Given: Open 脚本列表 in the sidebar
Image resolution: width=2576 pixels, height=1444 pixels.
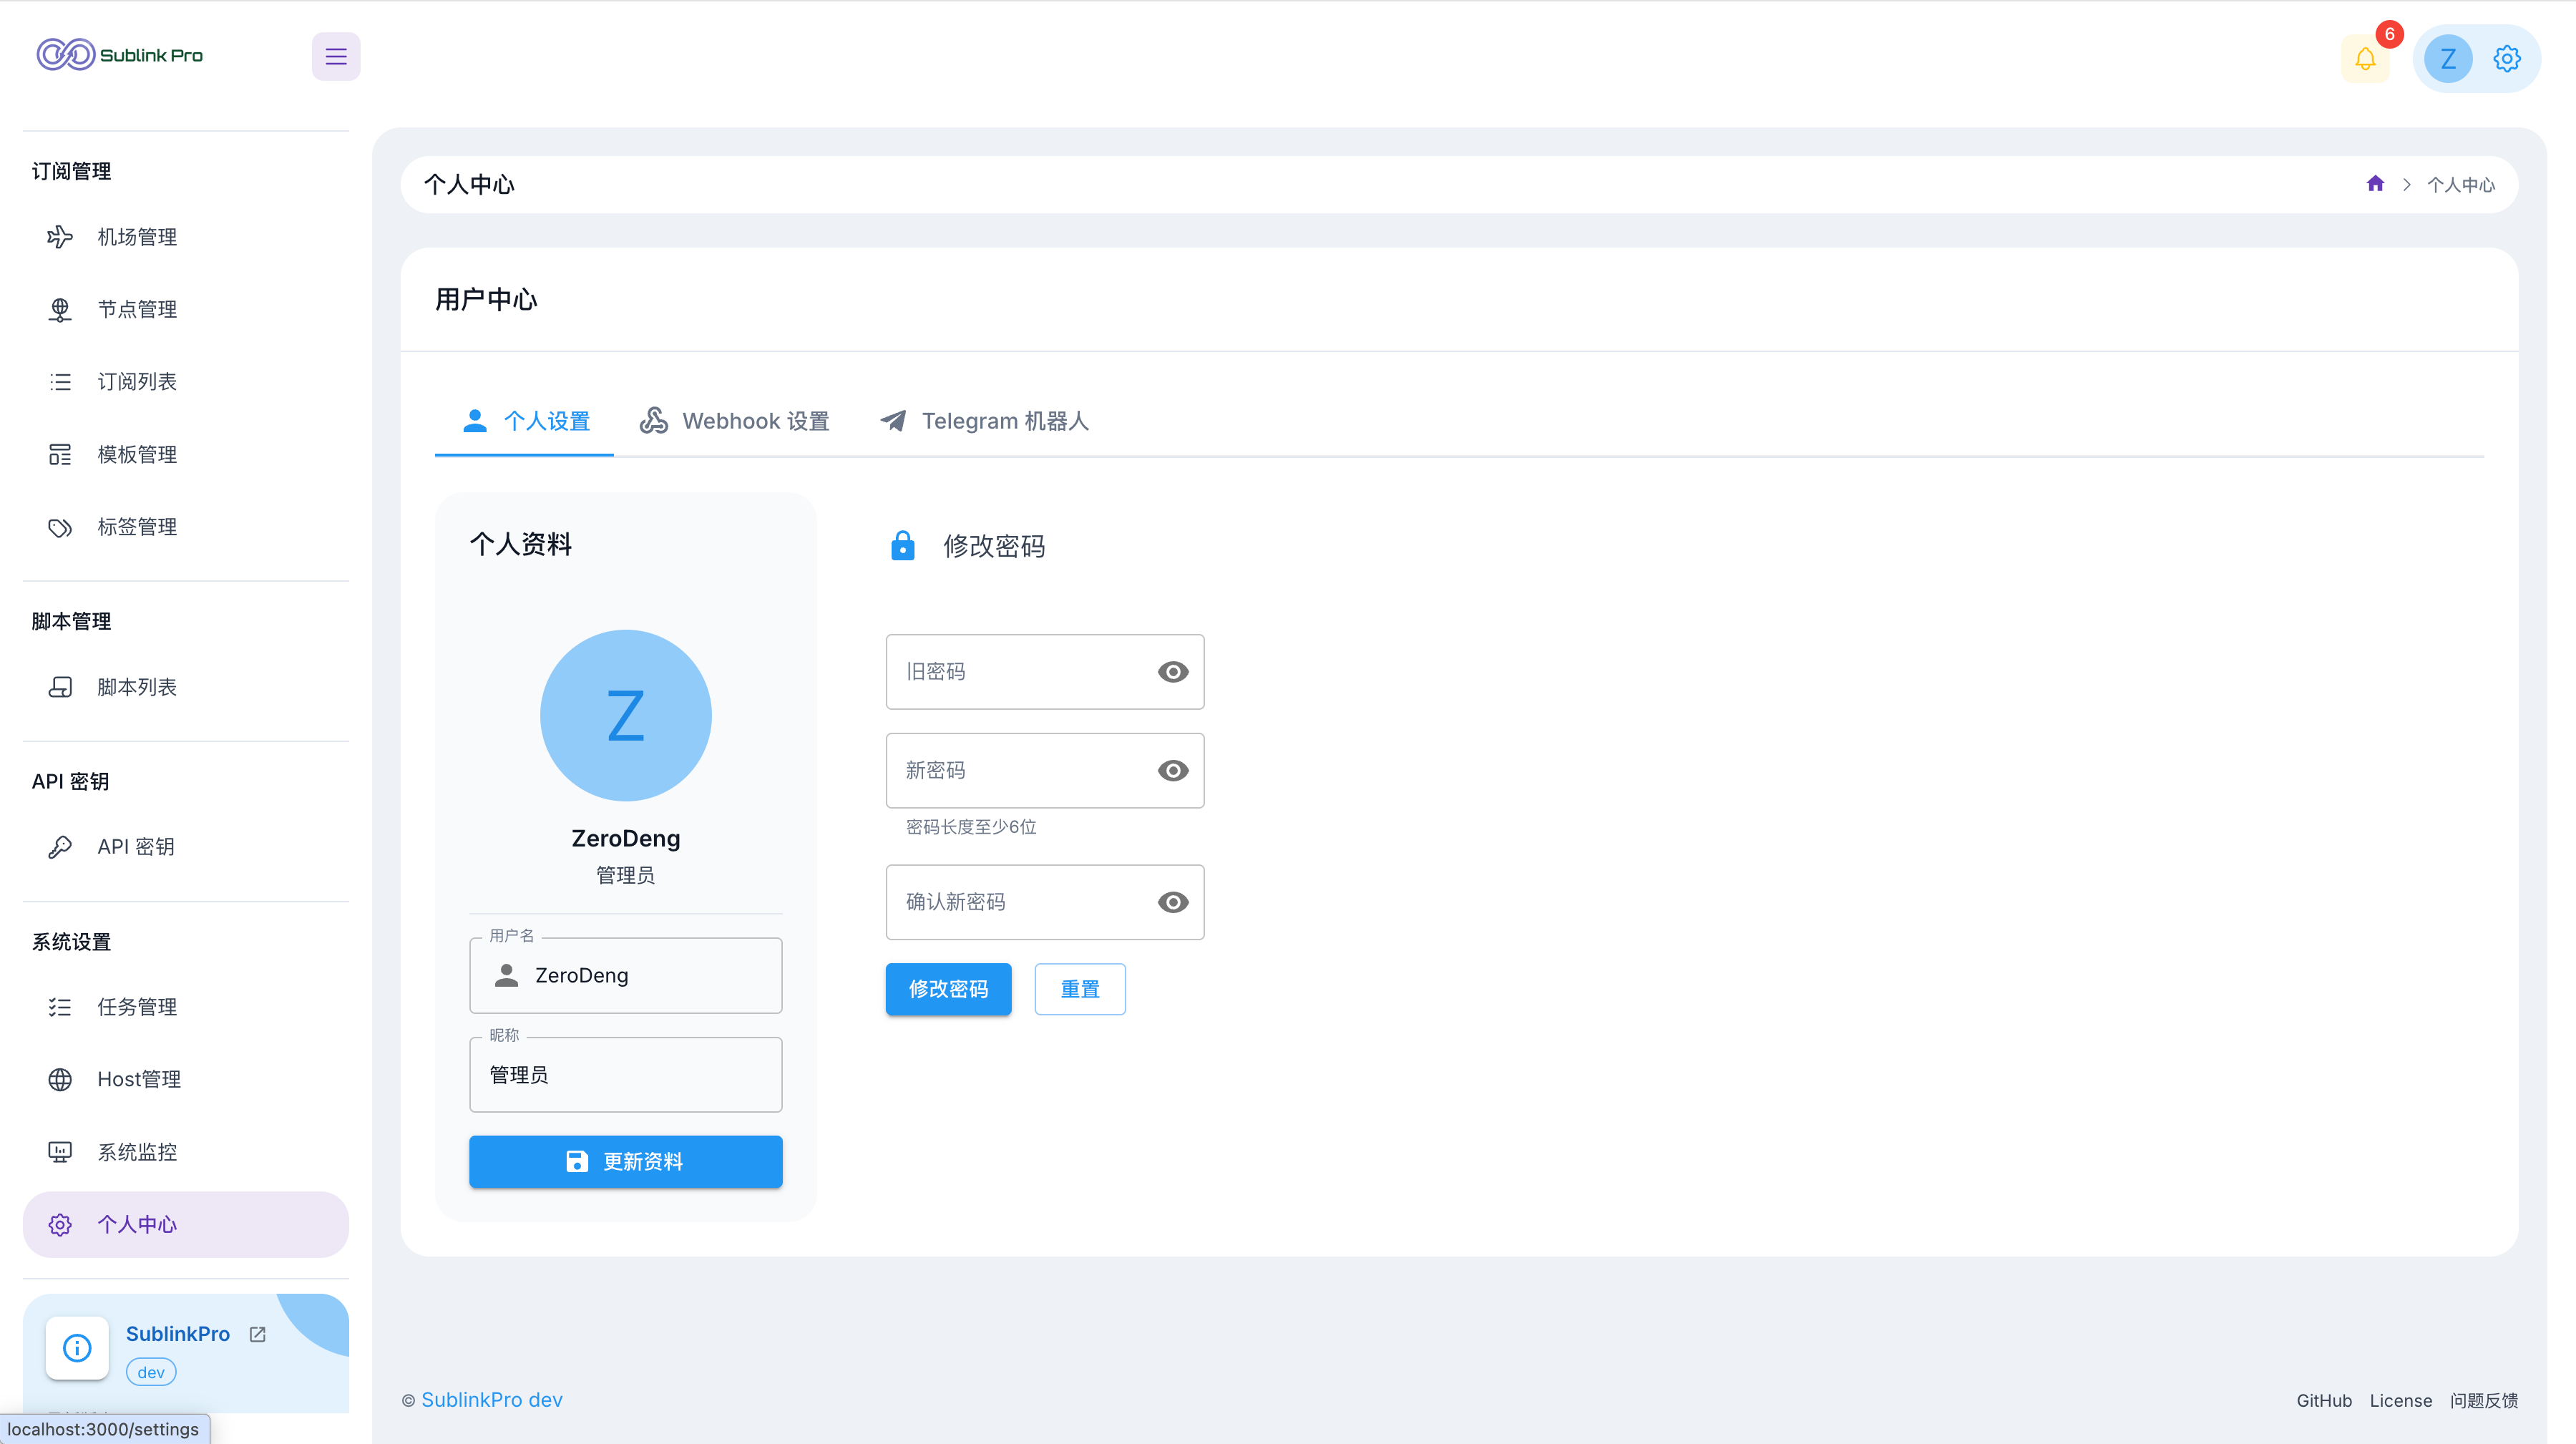Looking at the screenshot, I should [x=186, y=687].
